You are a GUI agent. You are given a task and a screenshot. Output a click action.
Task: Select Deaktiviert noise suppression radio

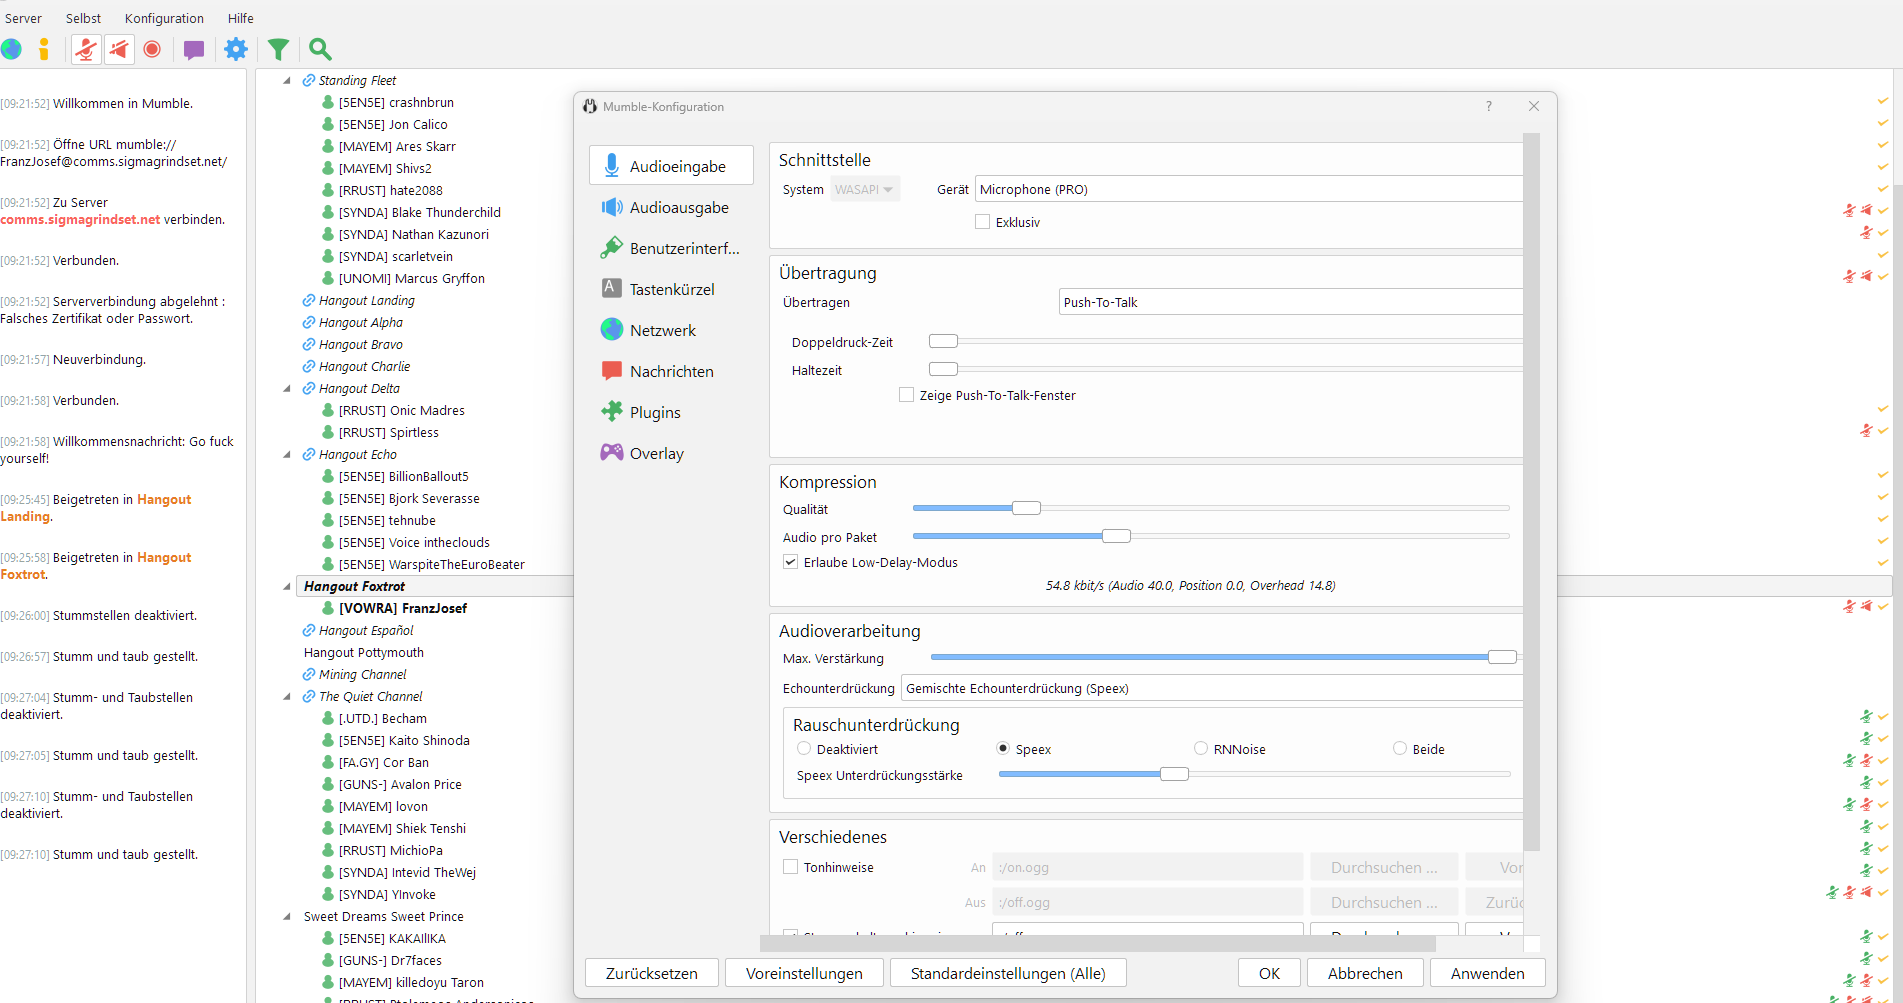(804, 748)
